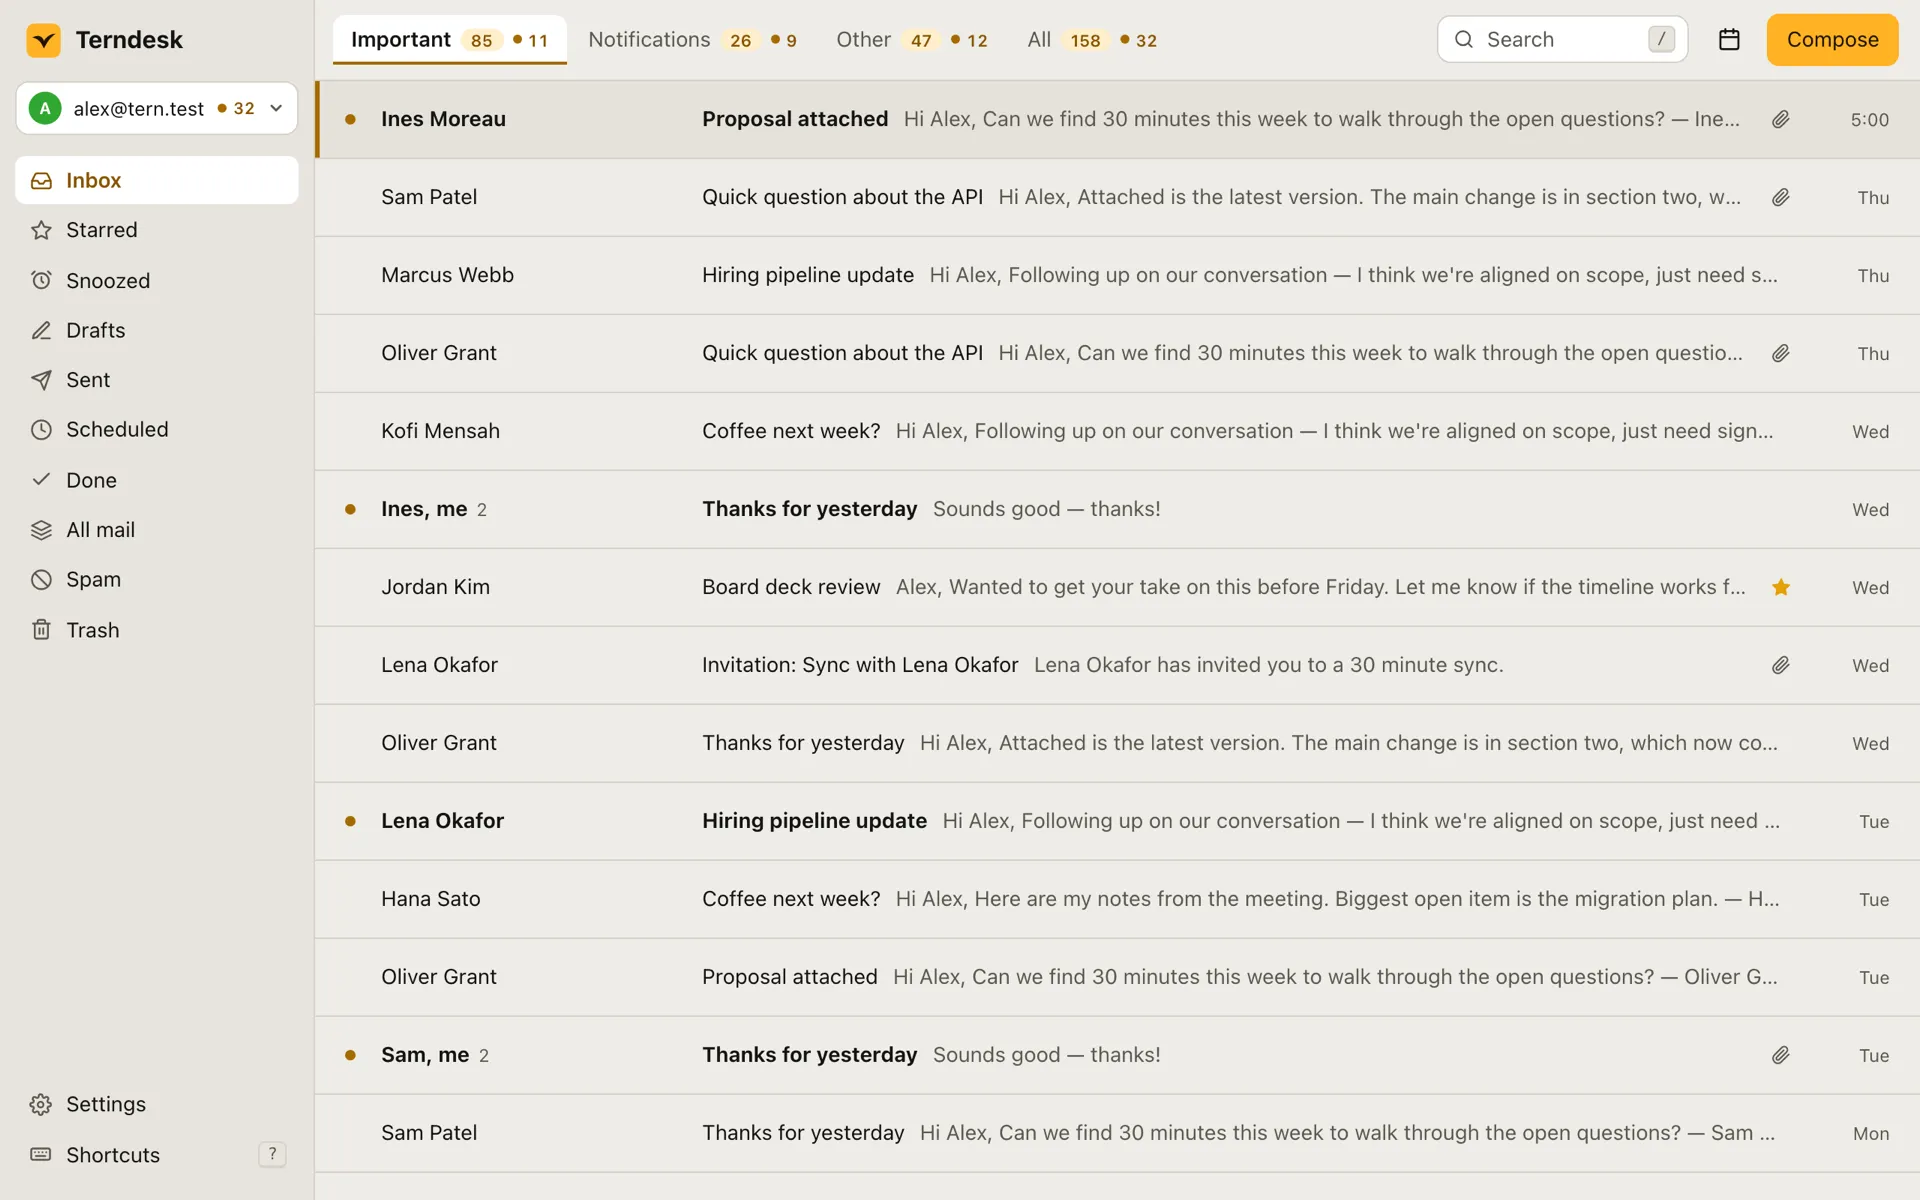Open Marcus Webb's Hiring pipeline update email
1920x1200 pixels.
click(1118, 276)
